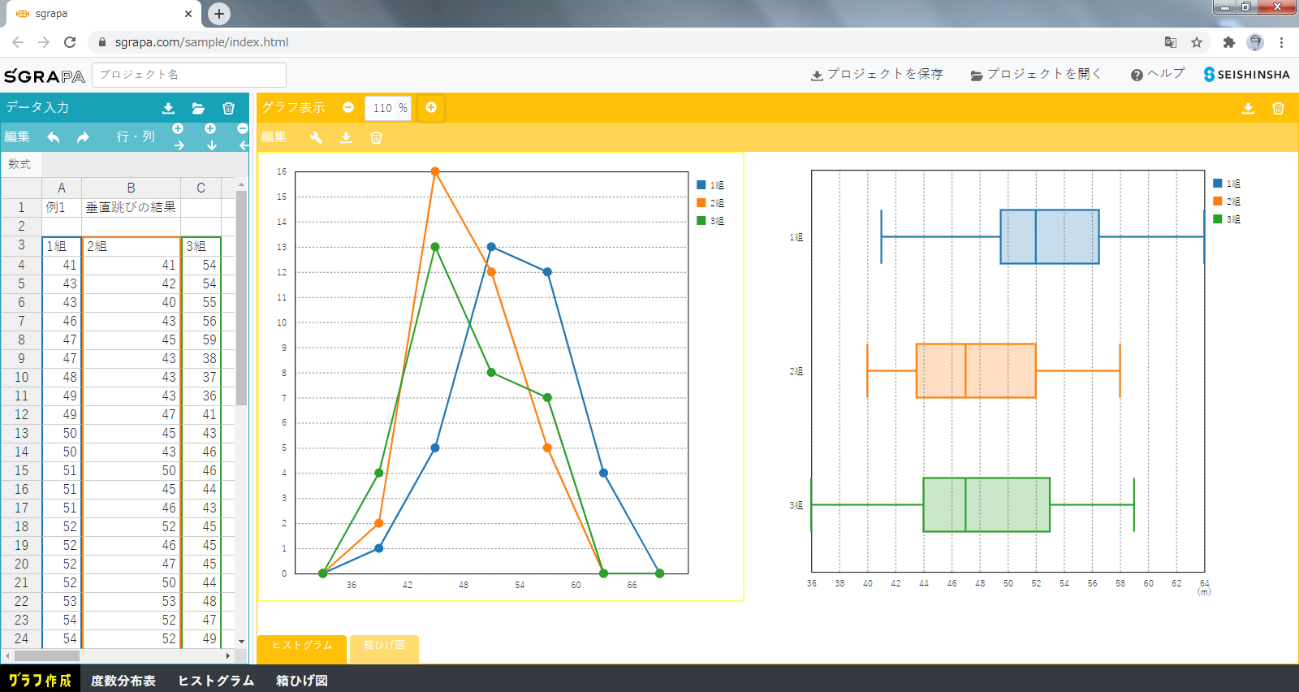1299x692 pixels.
Task: Select cell with 2組 in row 3
Action: click(x=131, y=246)
